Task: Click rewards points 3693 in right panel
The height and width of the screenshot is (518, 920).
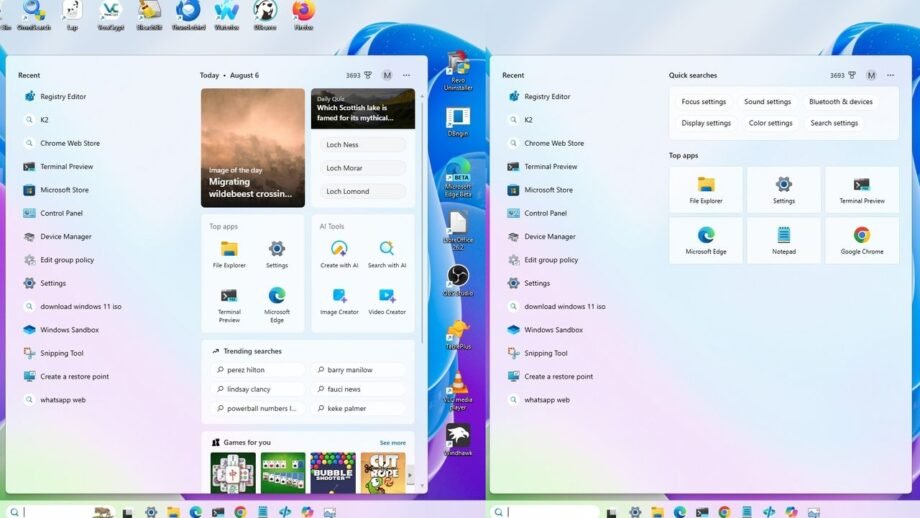Action: pos(843,75)
